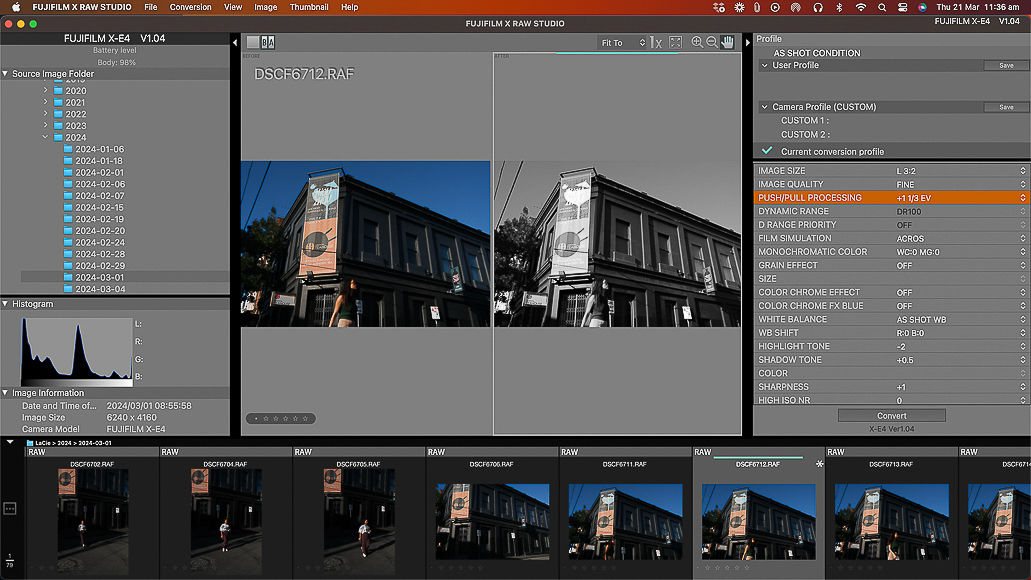This screenshot has width=1031, height=580.
Task: Select CUSTOM 2 profile
Action: click(x=805, y=134)
